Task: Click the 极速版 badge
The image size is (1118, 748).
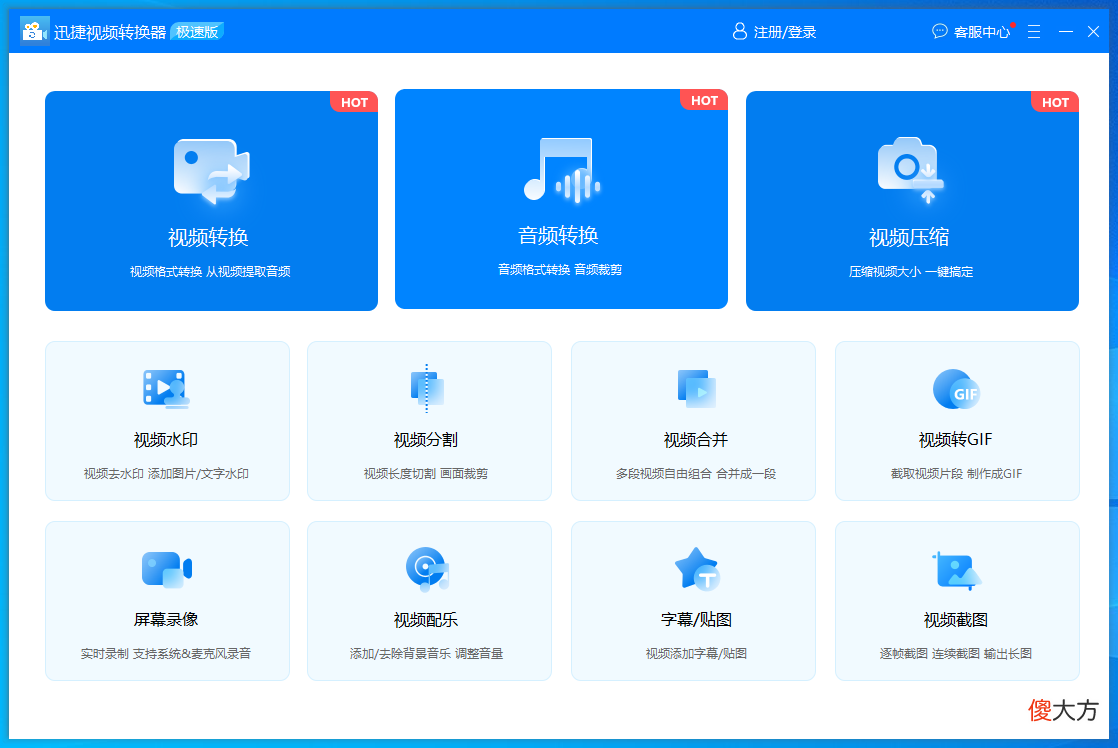Action: click(x=198, y=31)
